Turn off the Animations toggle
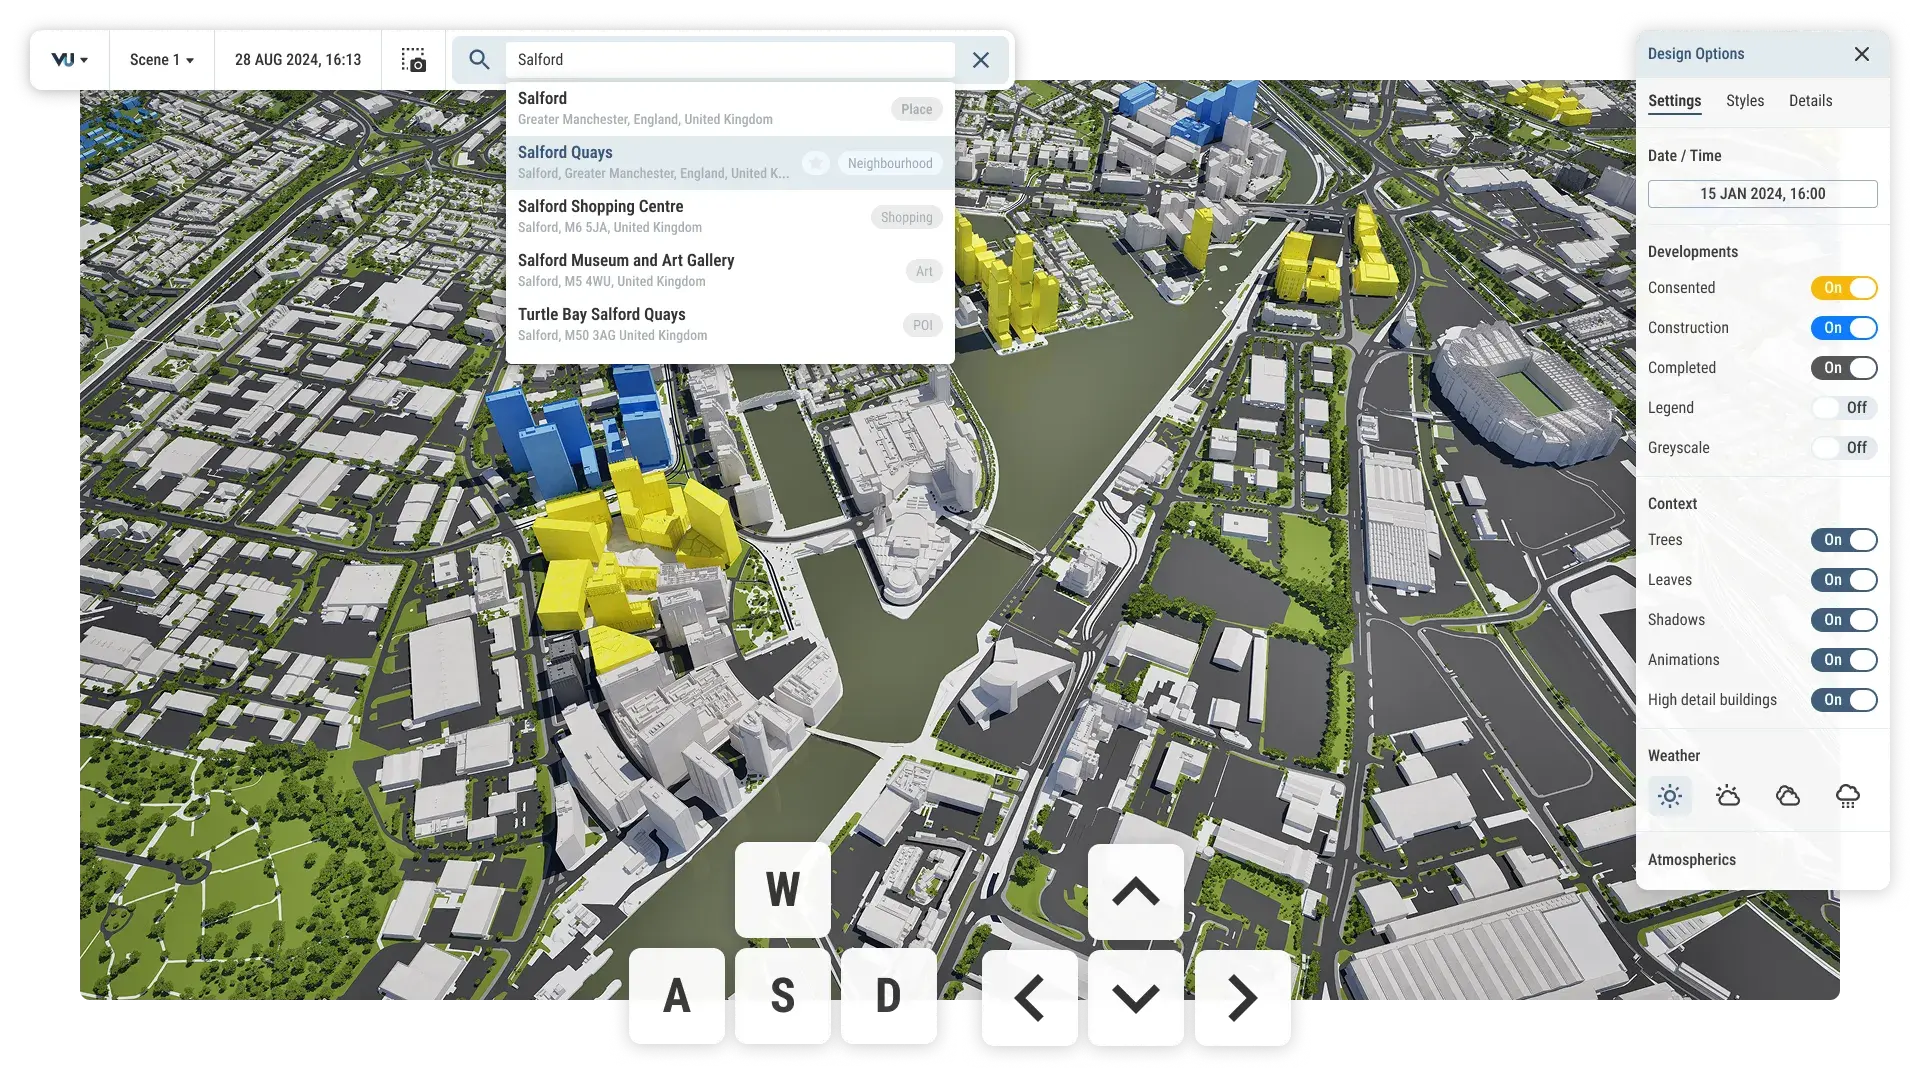The height and width of the screenshot is (1080, 1920). click(1844, 660)
